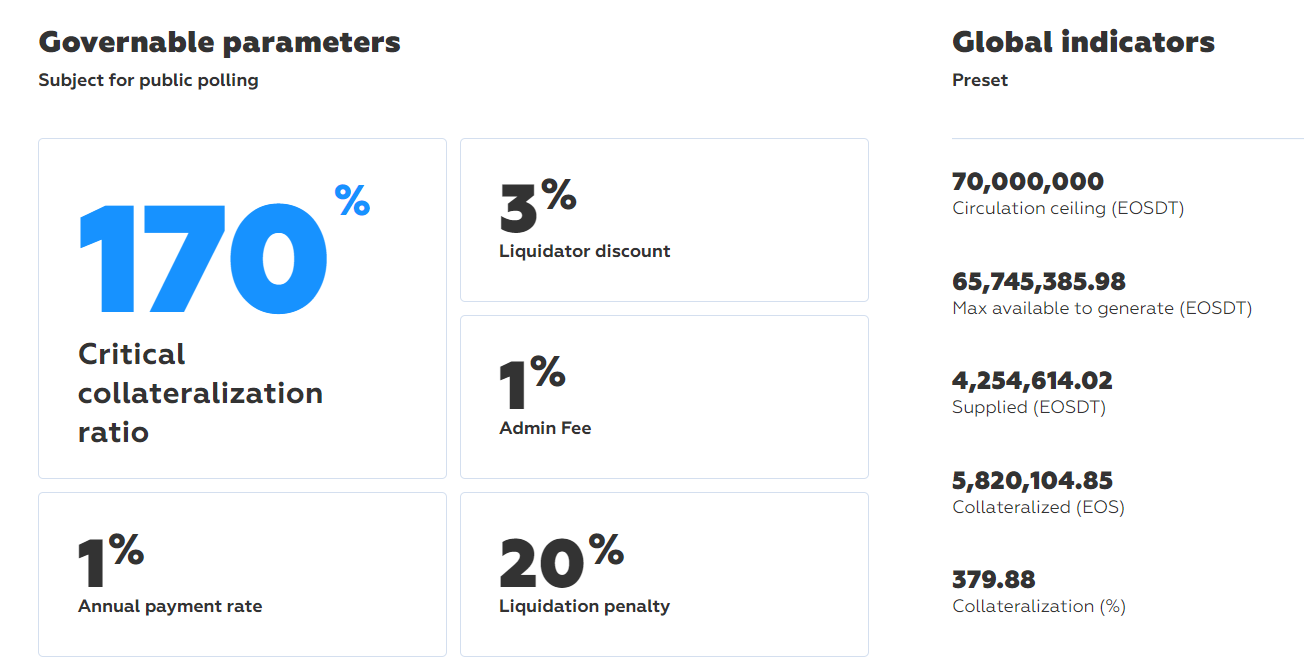Open the 20% Liquidation penalty card

pos(664,574)
